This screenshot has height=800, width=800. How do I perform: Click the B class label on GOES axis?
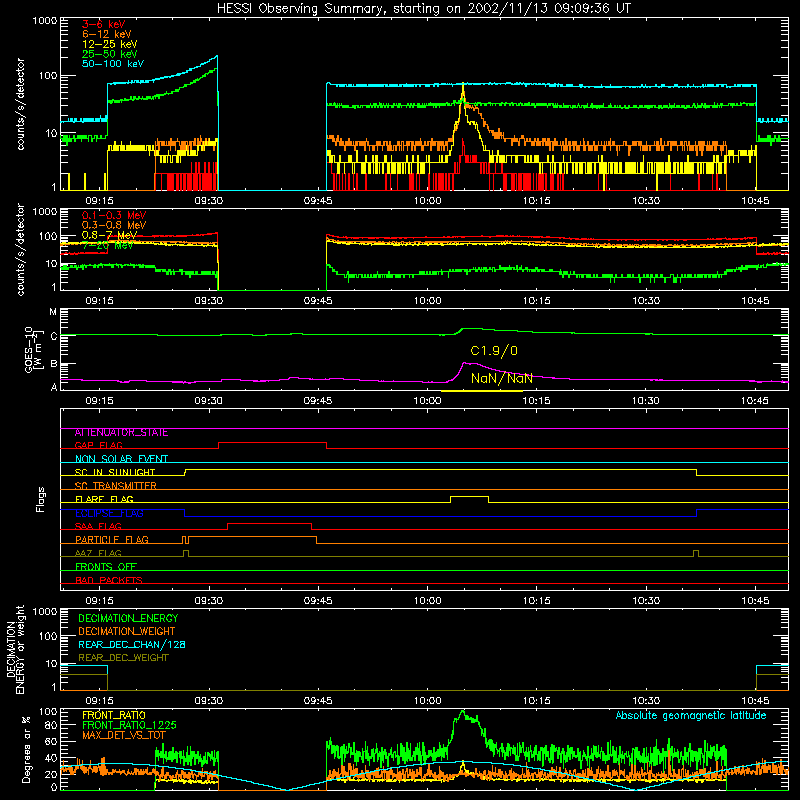click(54, 364)
